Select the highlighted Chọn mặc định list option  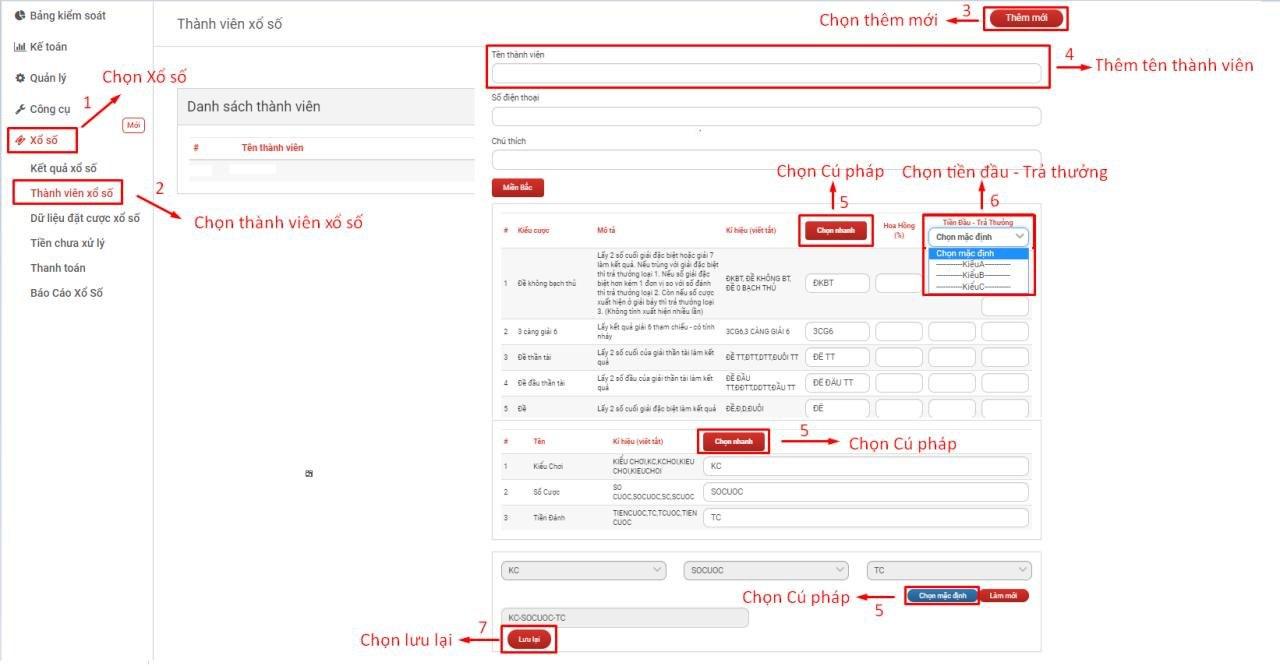(x=978, y=254)
